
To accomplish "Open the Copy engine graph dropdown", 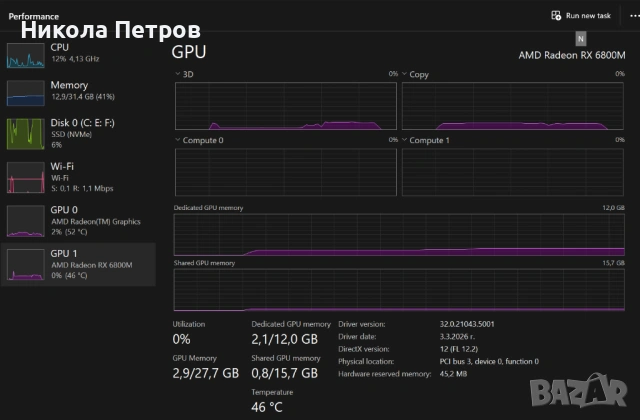I will (x=404, y=74).
